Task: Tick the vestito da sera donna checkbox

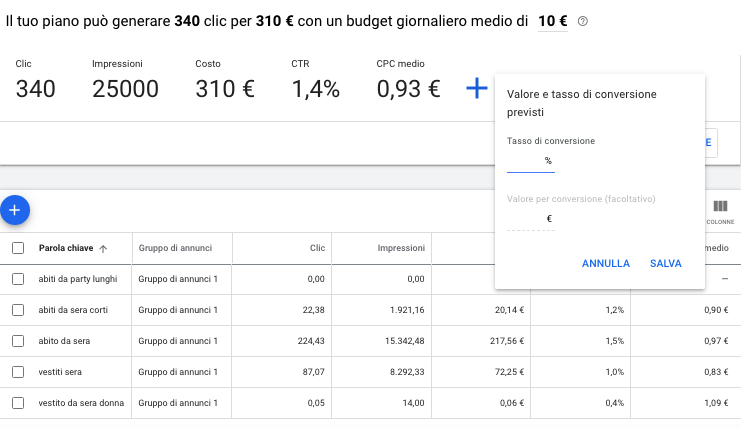Action: pyautogui.click(x=18, y=403)
